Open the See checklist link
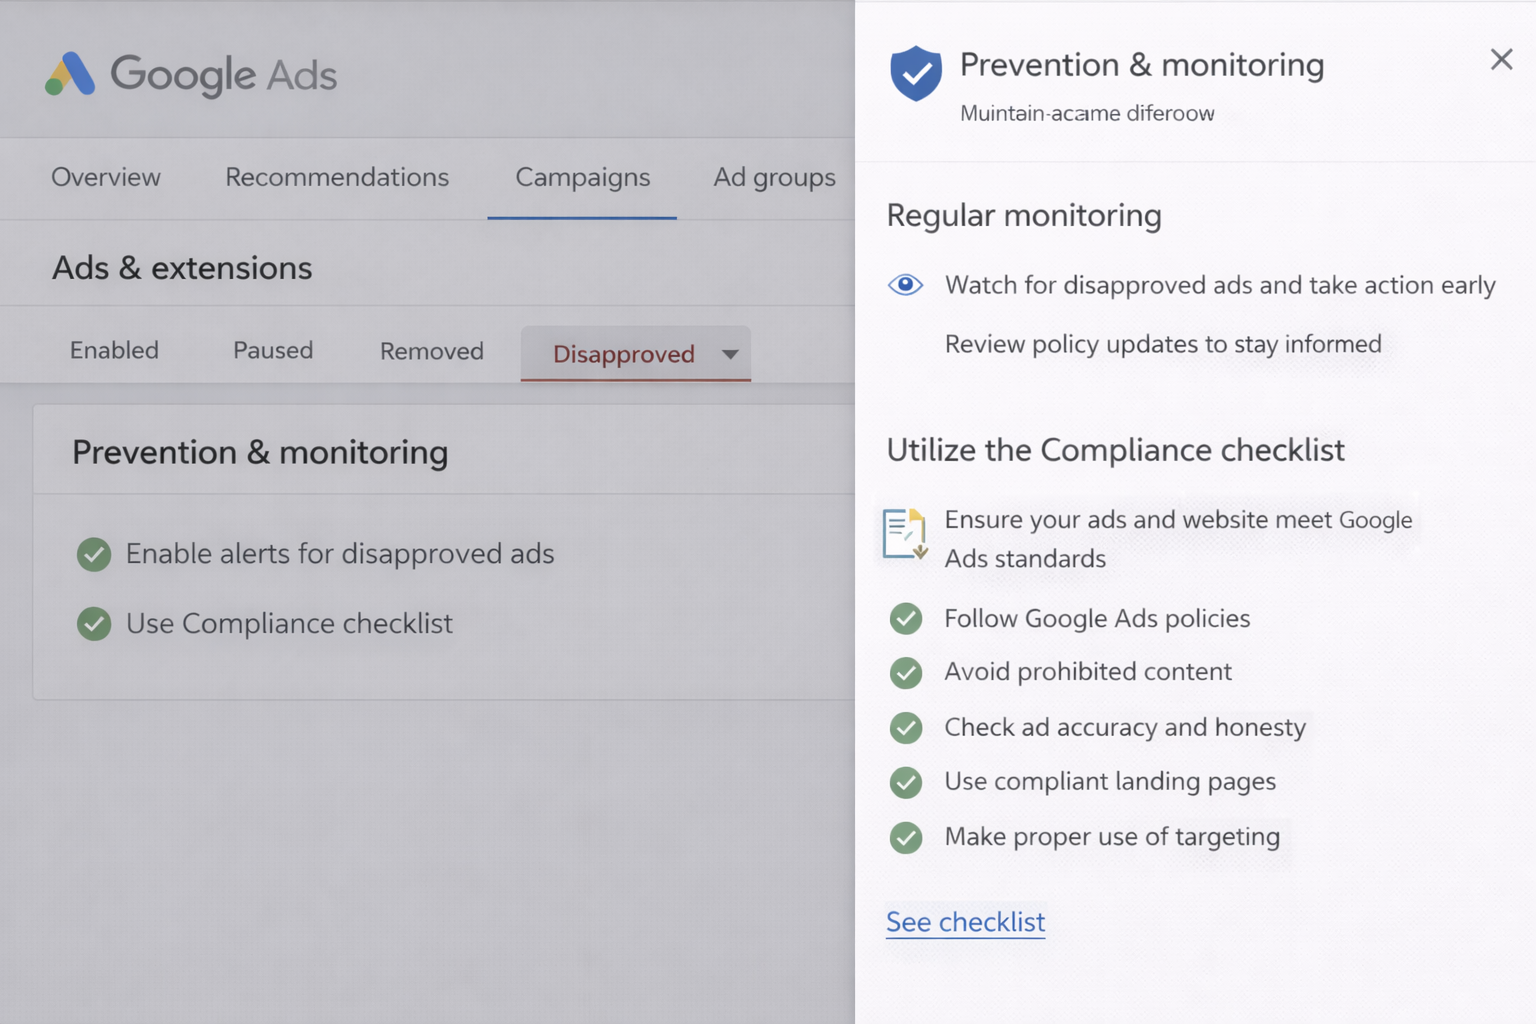 point(964,921)
